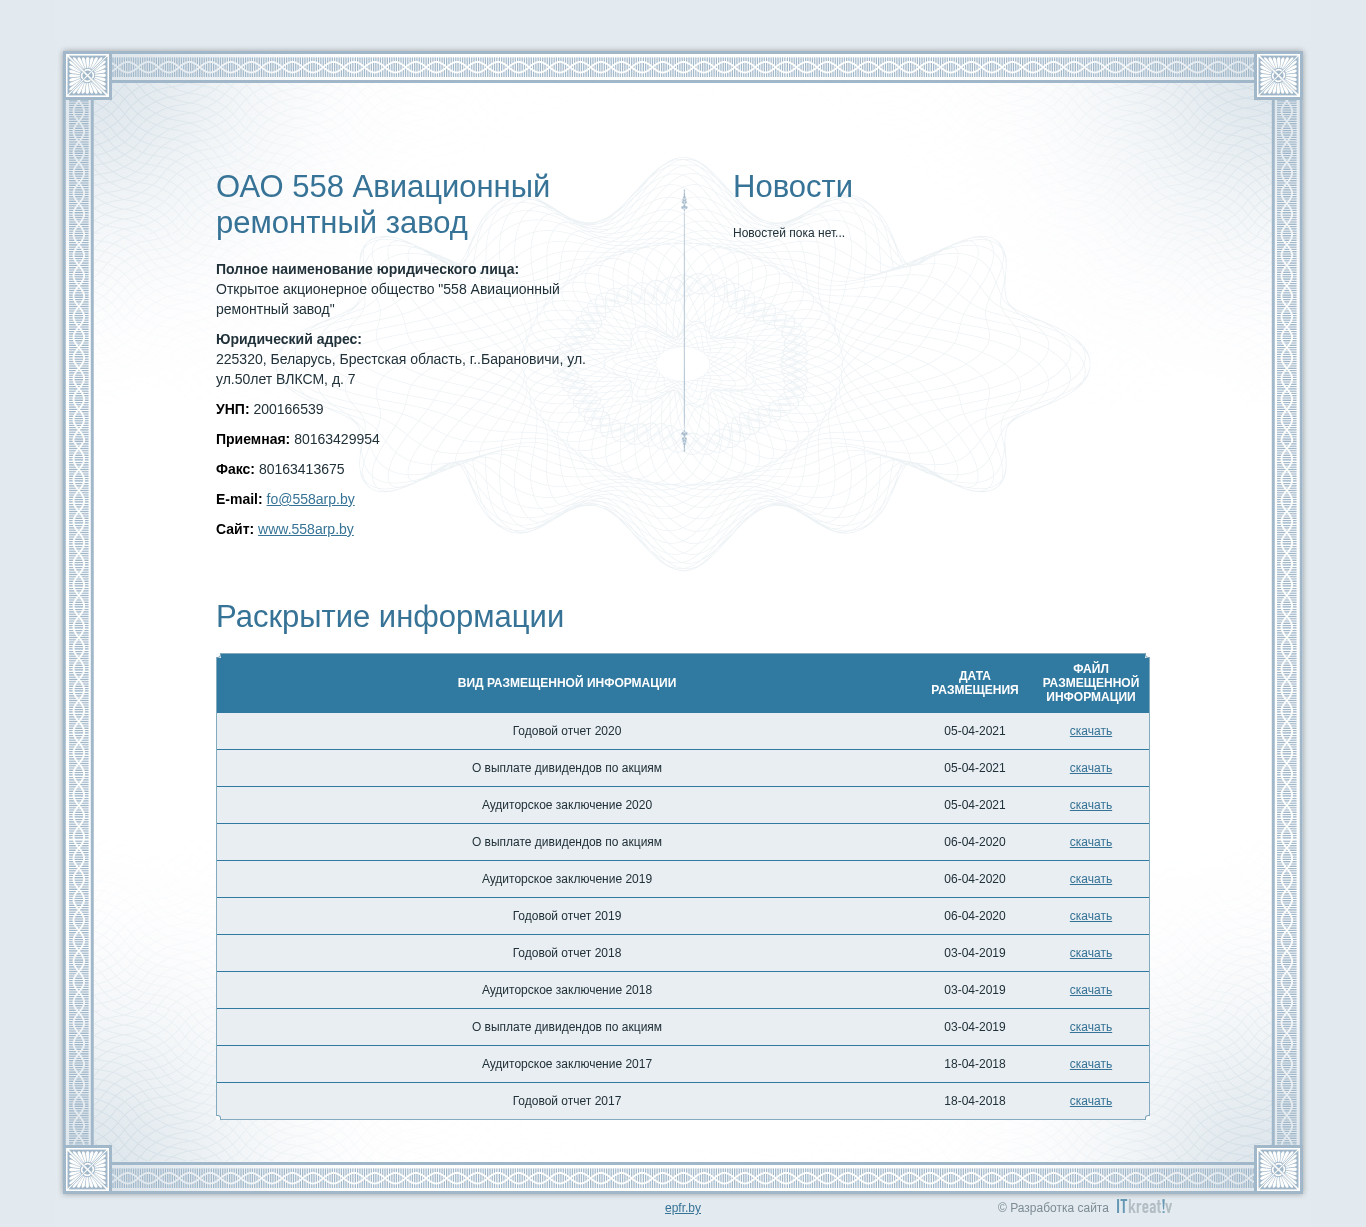Download О выплате дивидендов dated 05-04-2021
This screenshot has width=1366, height=1227.
click(1090, 768)
